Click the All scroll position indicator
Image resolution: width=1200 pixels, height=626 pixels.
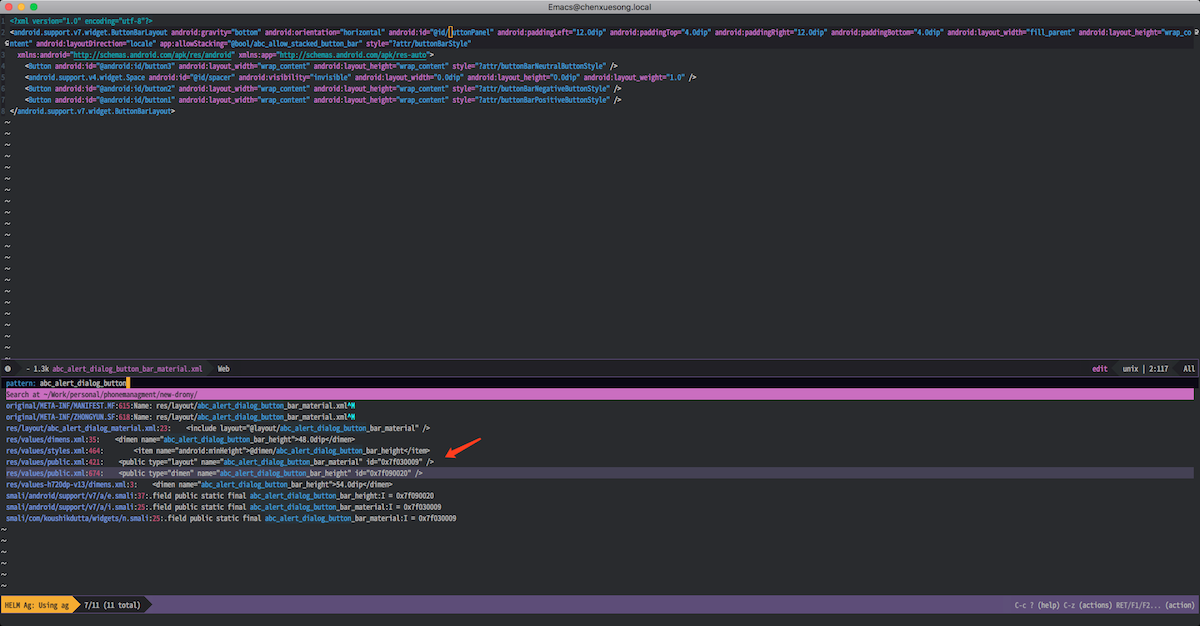coord(1188,368)
